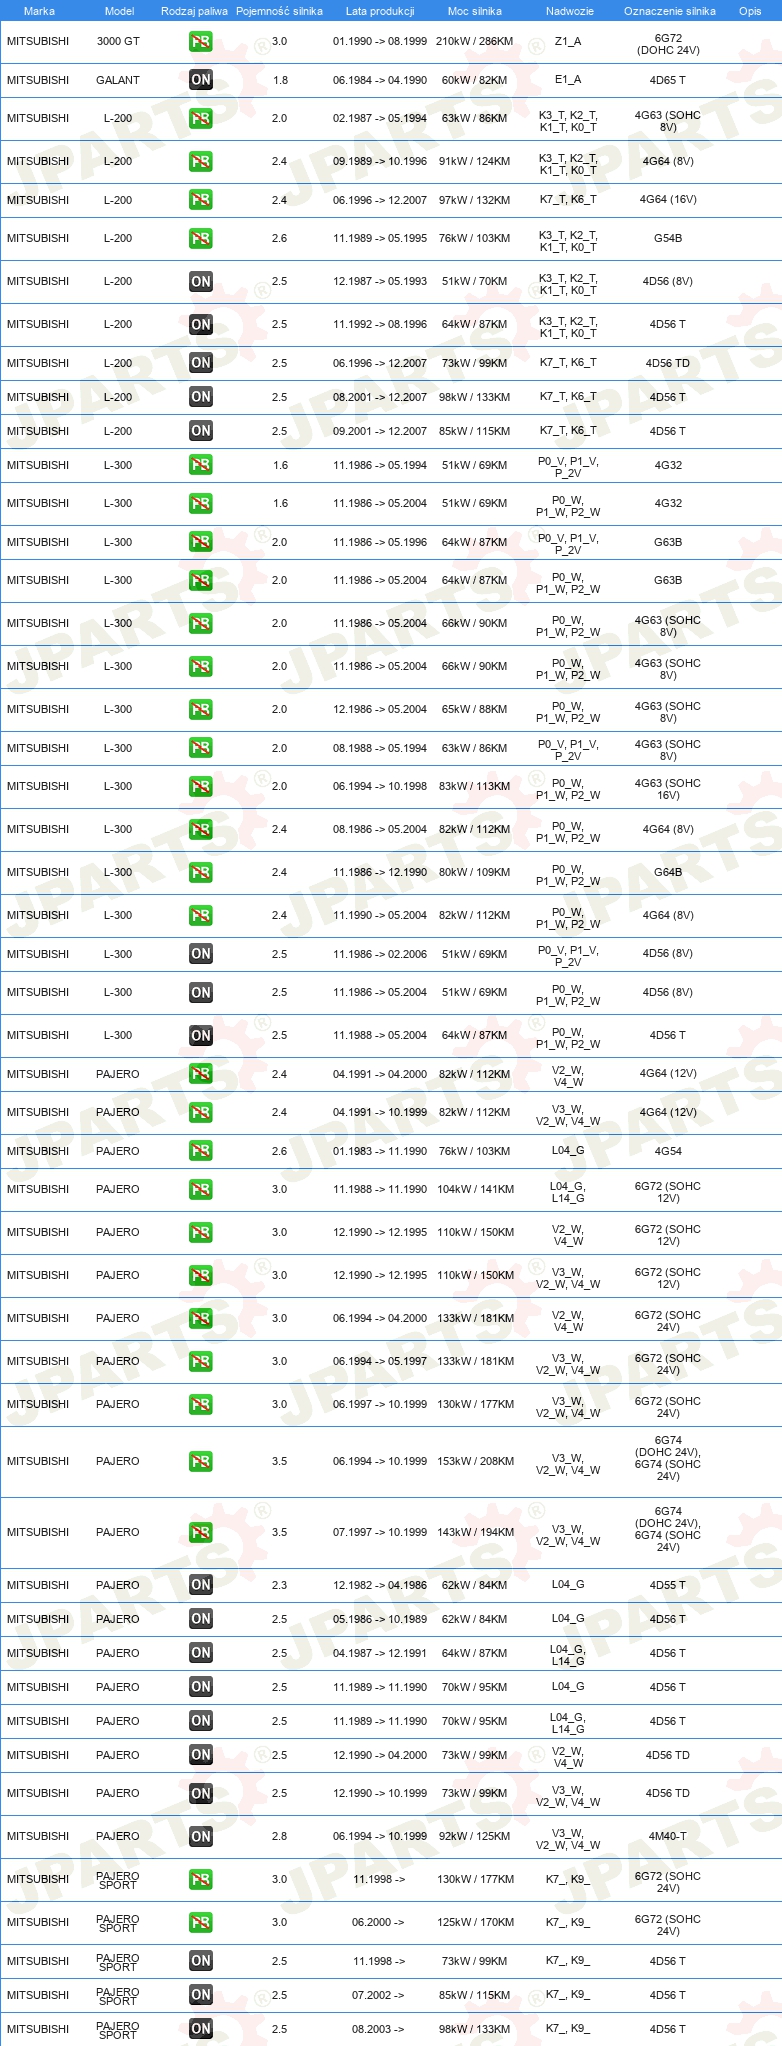782x2046 pixels.
Task: Click engine code 4G54
Action: 668,1151
